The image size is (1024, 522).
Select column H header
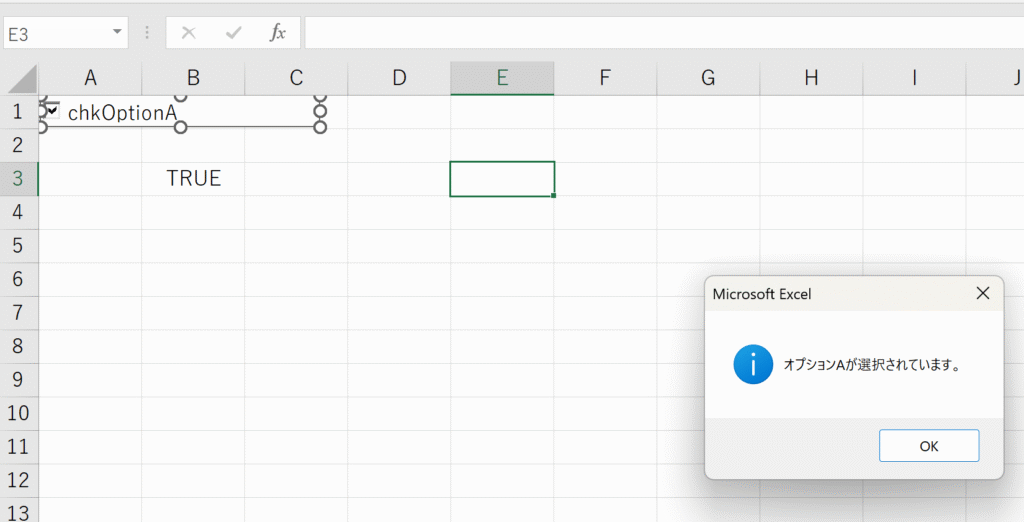pyautogui.click(x=811, y=78)
